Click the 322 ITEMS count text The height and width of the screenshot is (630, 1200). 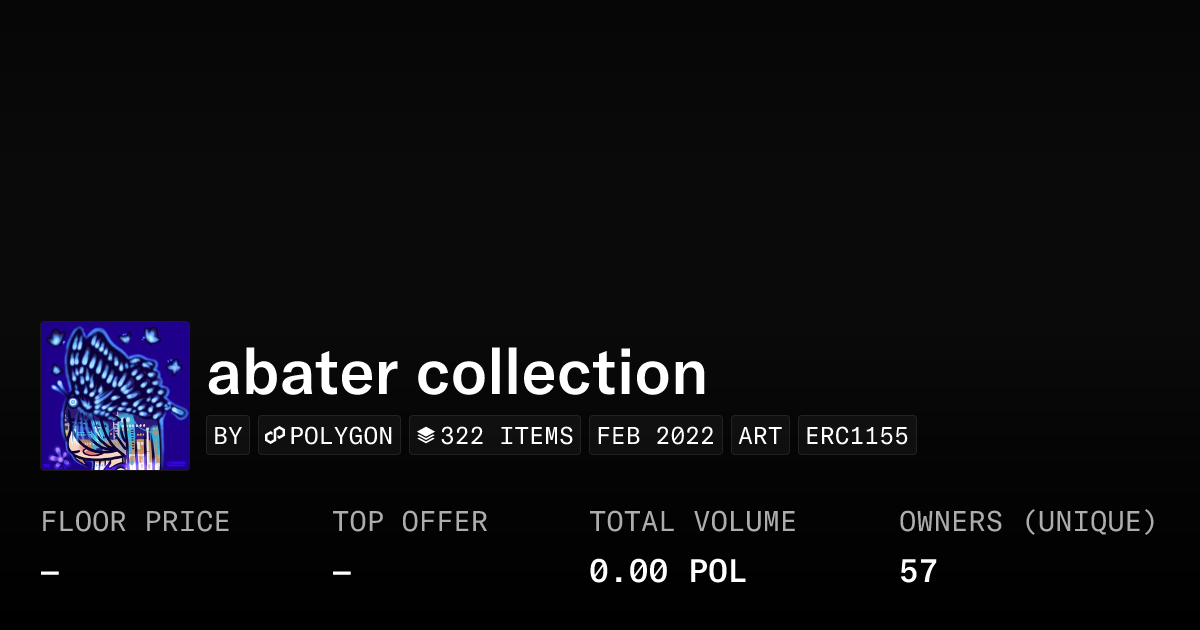coord(507,436)
